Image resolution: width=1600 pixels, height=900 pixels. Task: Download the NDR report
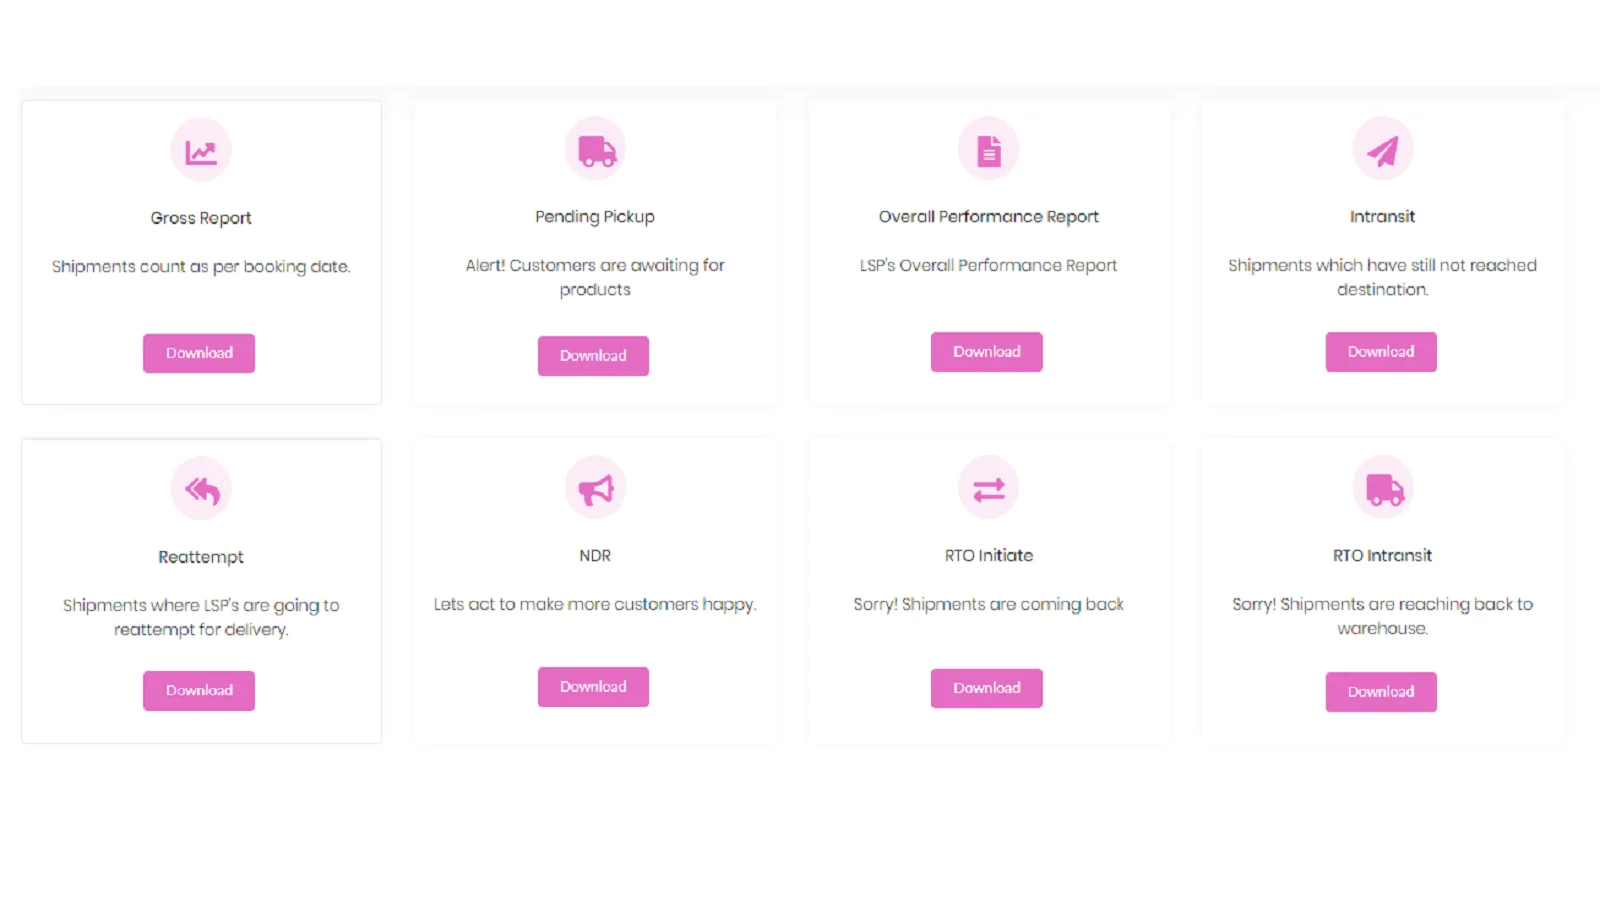(x=593, y=687)
